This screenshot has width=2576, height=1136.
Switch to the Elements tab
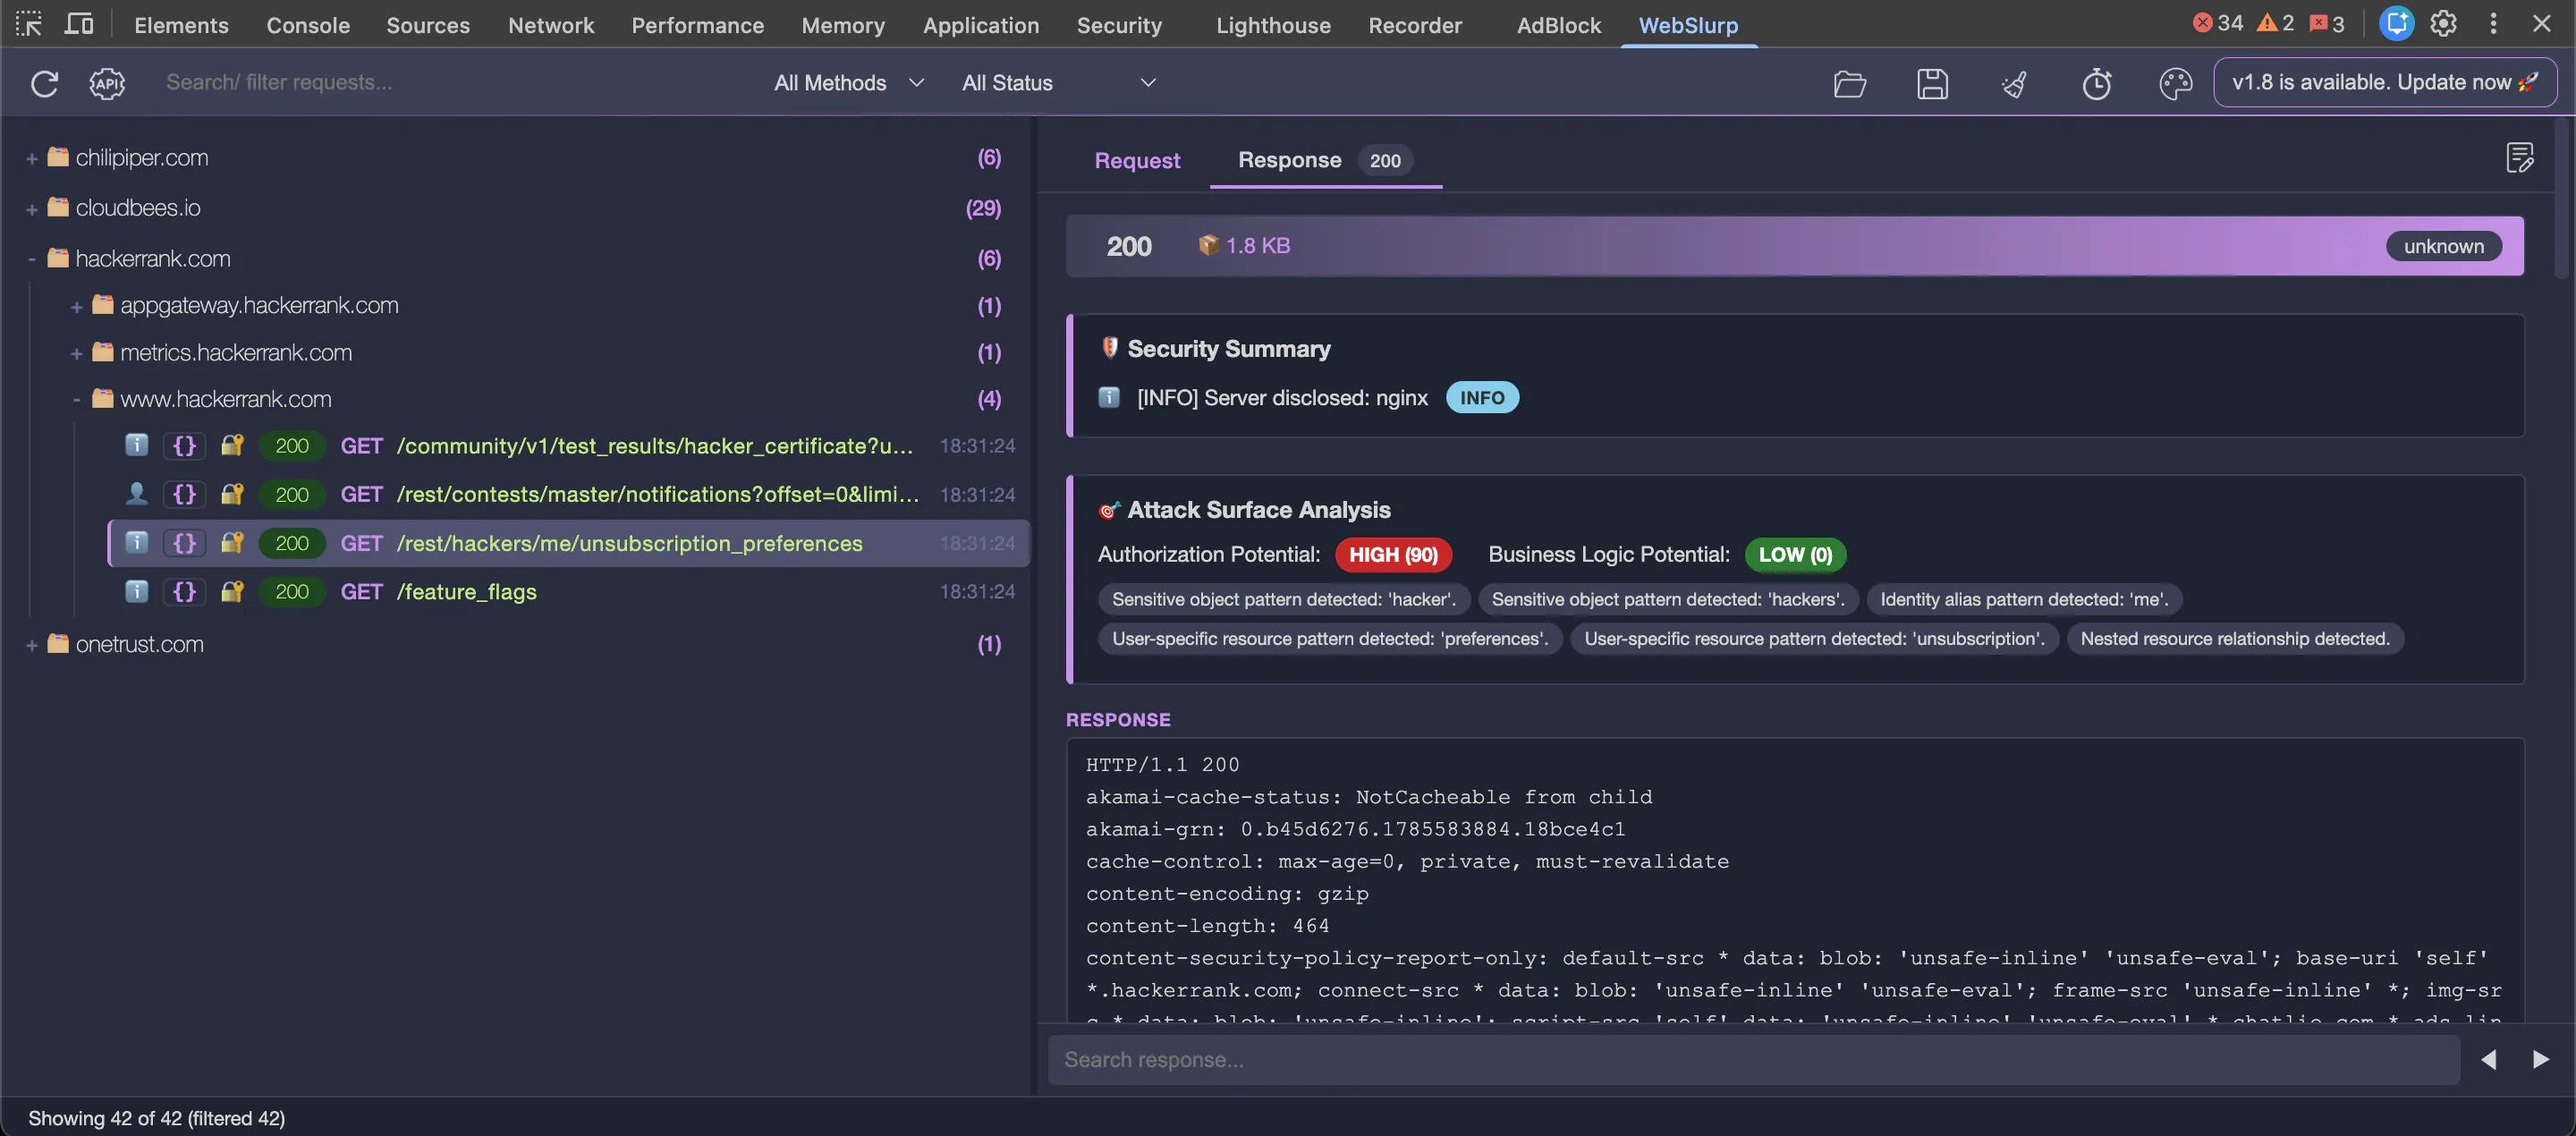181,25
